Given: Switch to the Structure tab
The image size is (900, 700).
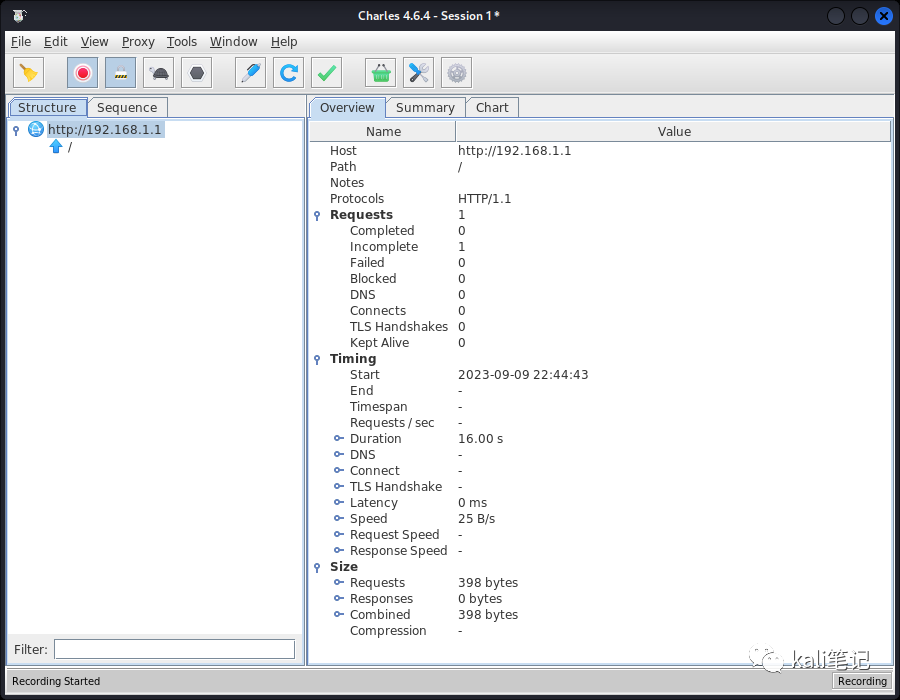Looking at the screenshot, I should click(47, 108).
